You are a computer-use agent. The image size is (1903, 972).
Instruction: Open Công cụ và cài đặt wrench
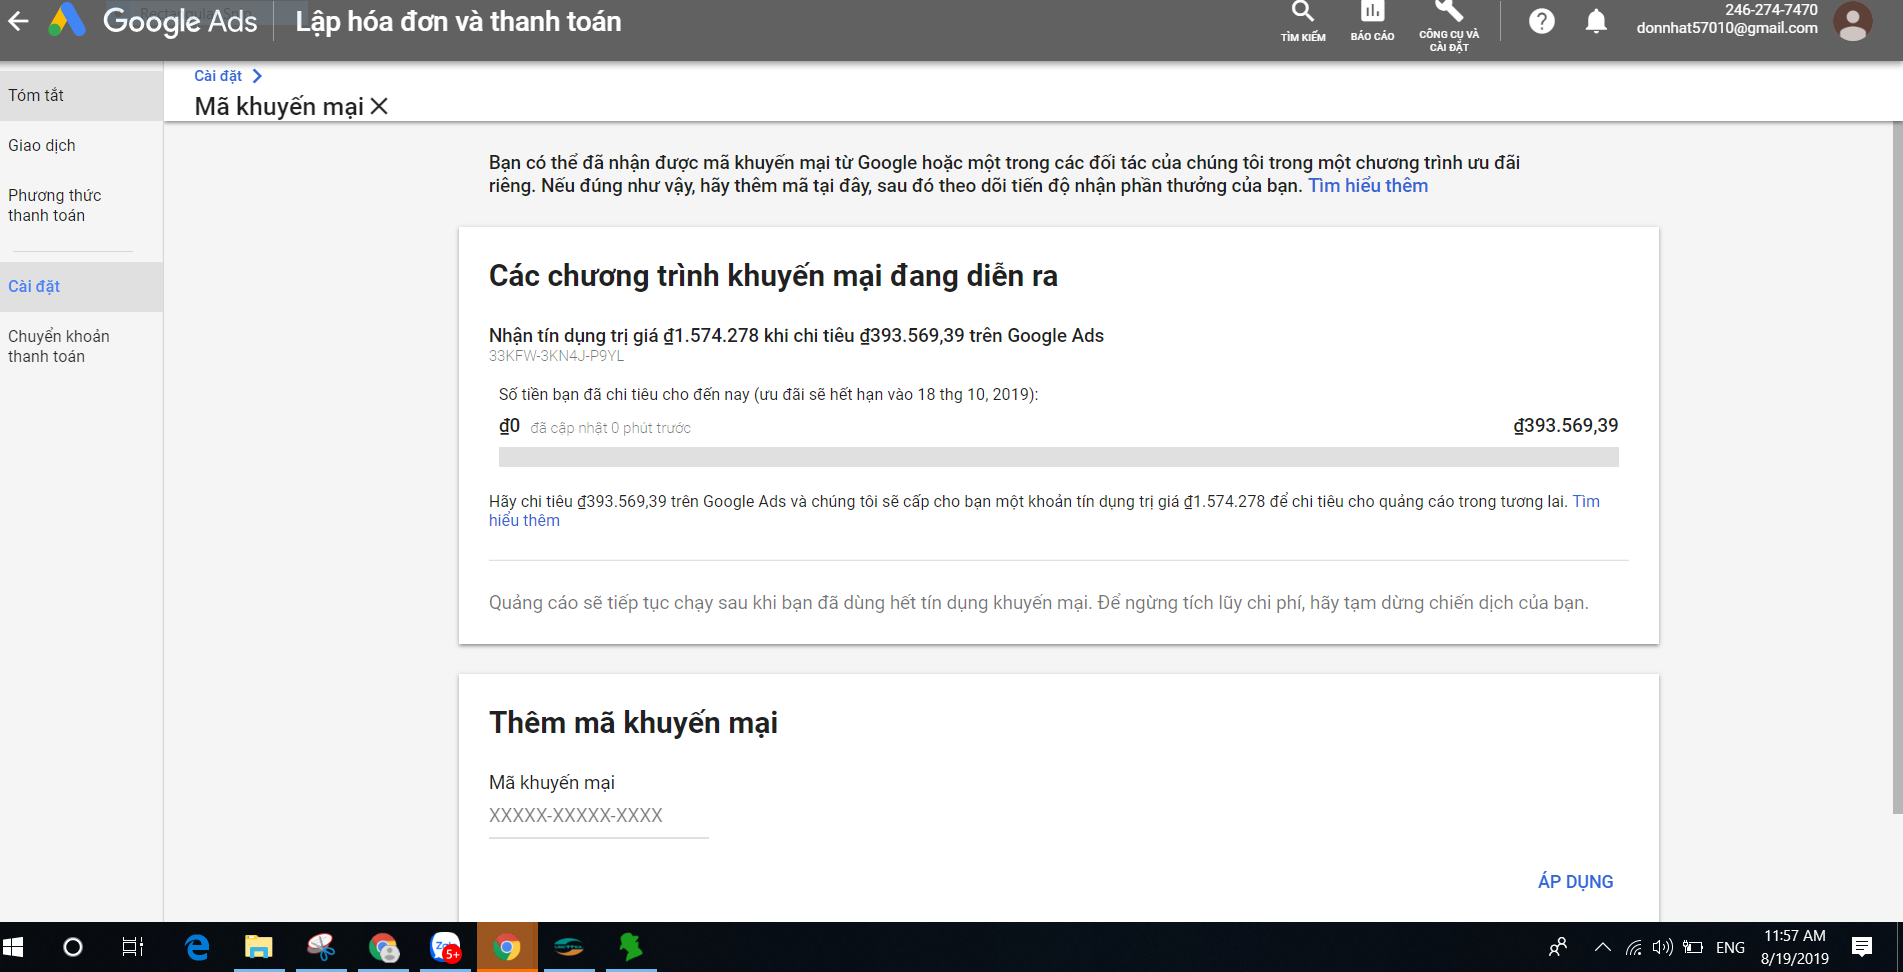point(1449,26)
